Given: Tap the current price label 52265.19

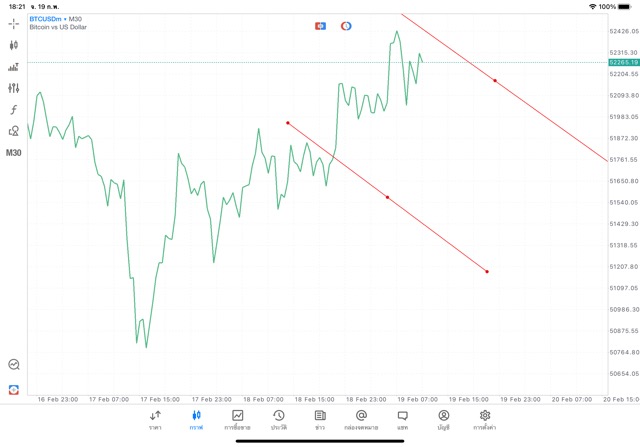Looking at the screenshot, I should 623,62.
